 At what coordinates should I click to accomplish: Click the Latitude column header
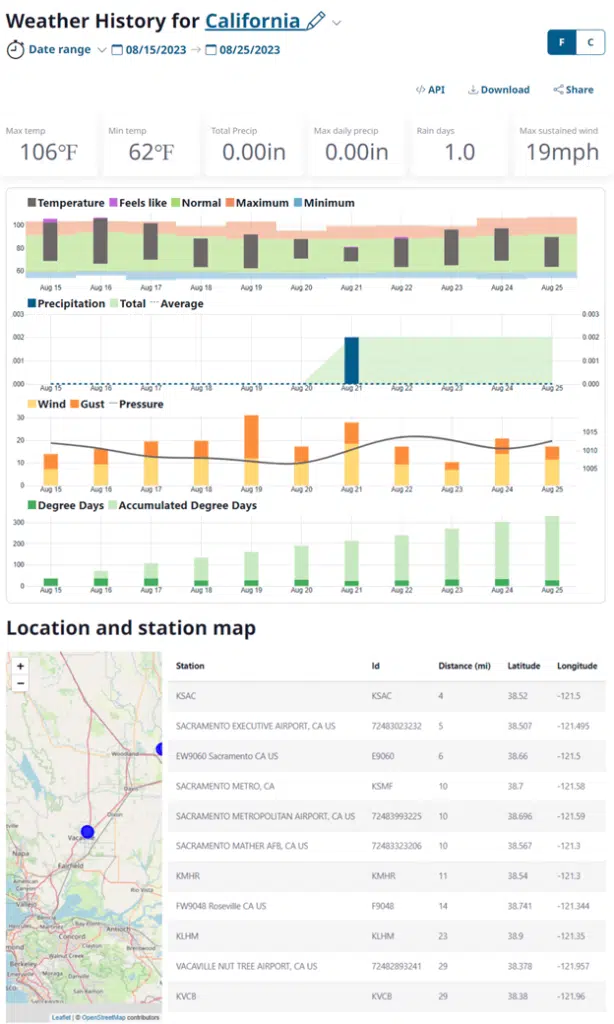(x=524, y=666)
